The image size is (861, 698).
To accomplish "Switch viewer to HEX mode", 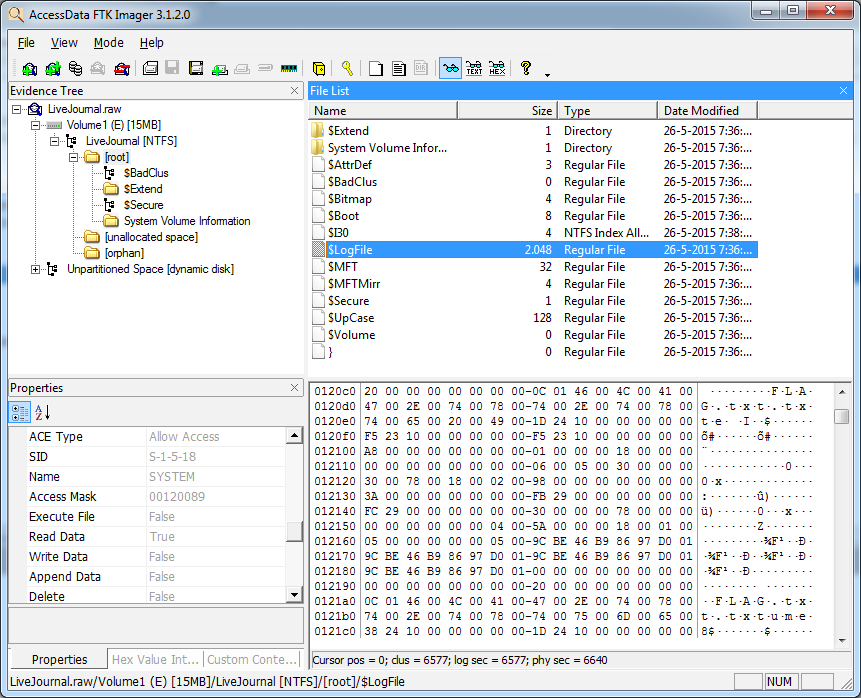I will coord(497,69).
